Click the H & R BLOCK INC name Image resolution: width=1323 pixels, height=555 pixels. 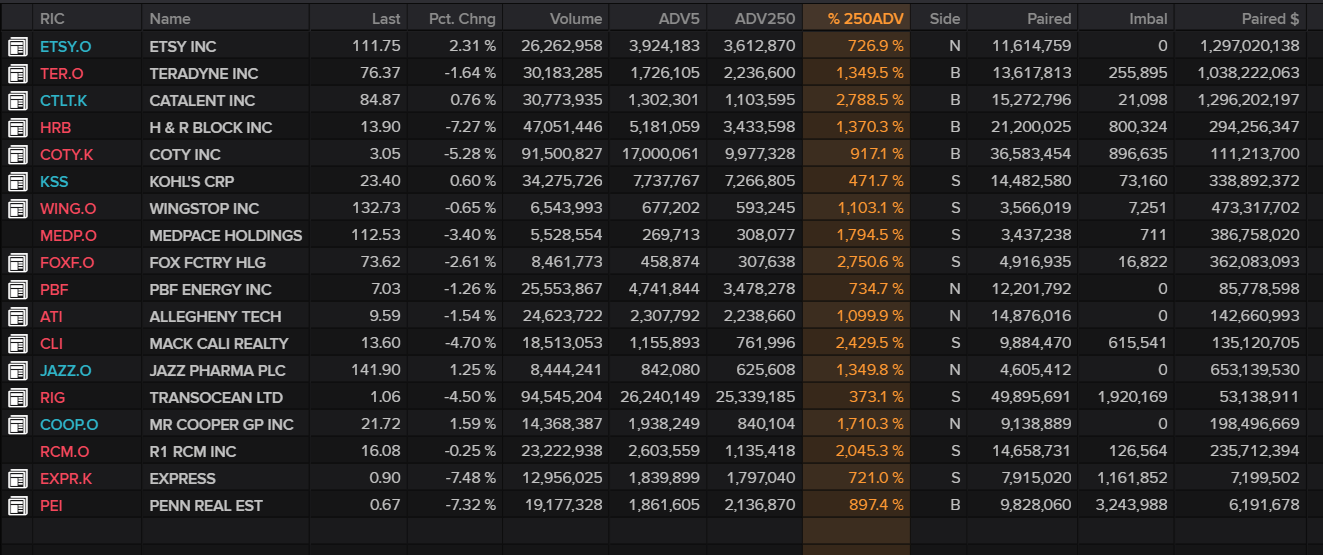click(x=211, y=127)
